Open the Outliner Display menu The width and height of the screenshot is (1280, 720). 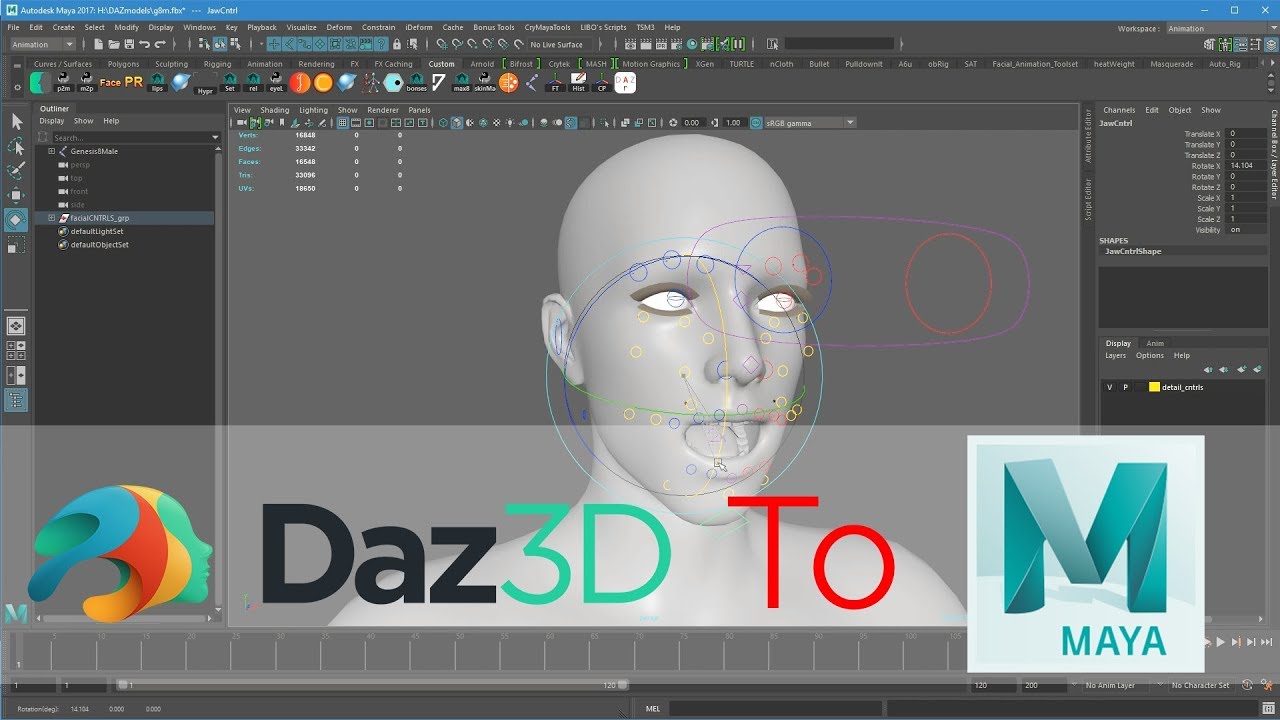(52, 121)
